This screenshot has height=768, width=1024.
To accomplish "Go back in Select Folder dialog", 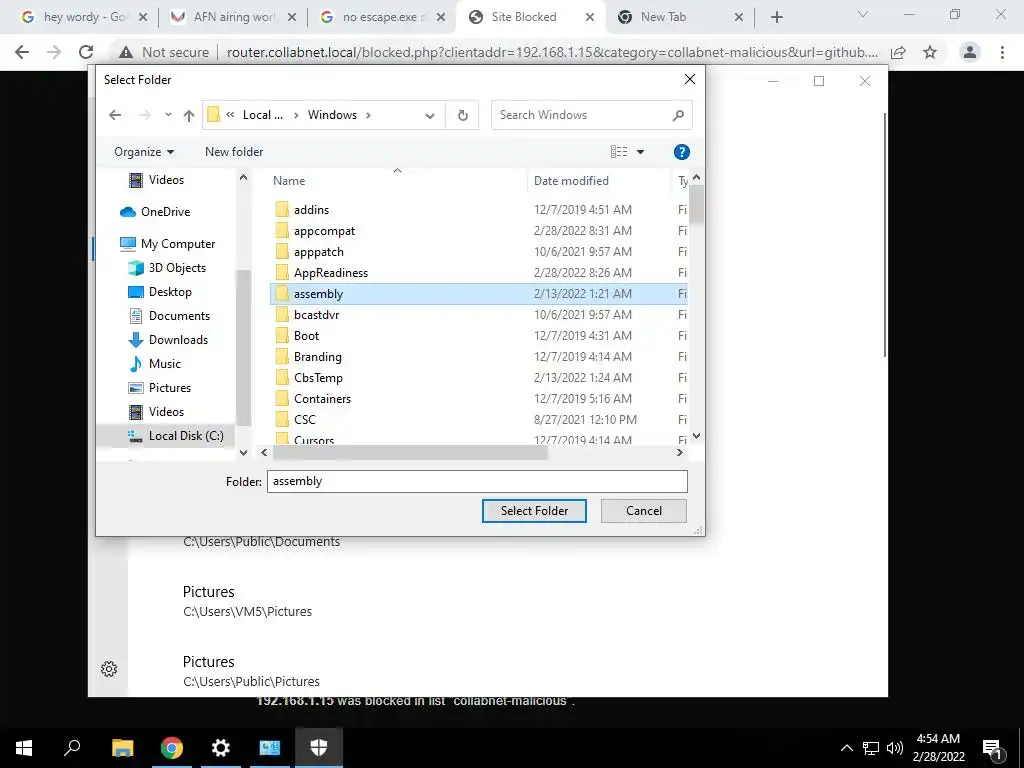I will pos(115,115).
